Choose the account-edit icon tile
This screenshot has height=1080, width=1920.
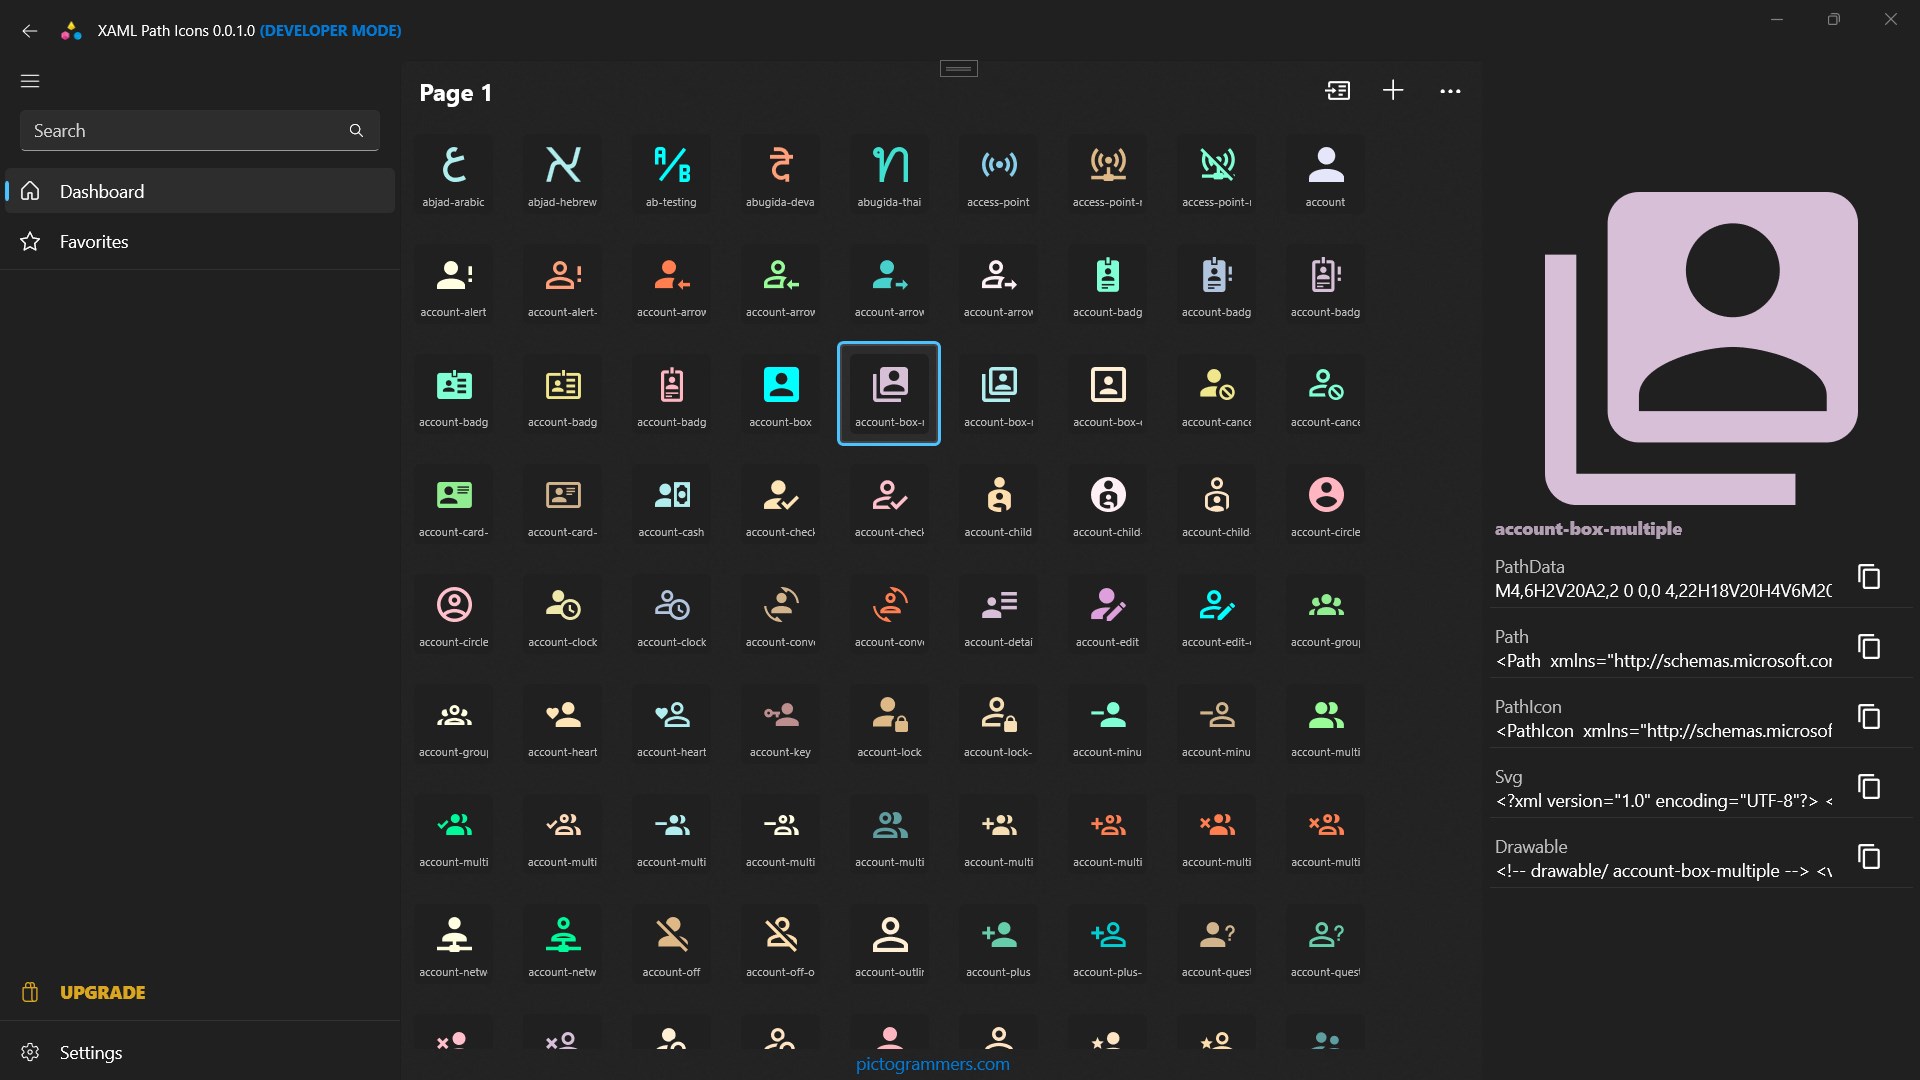(1107, 614)
